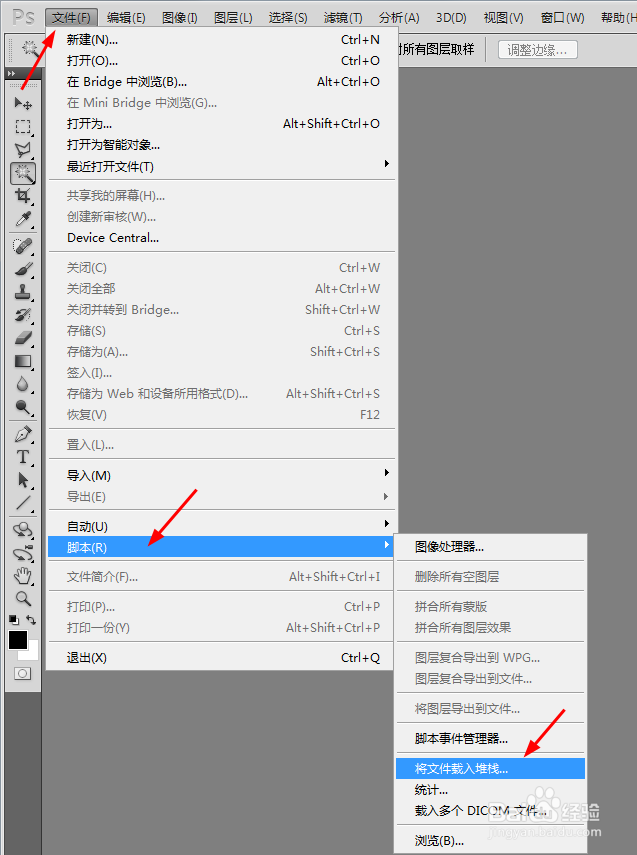Click the Ps application logo

pyautogui.click(x=23, y=17)
